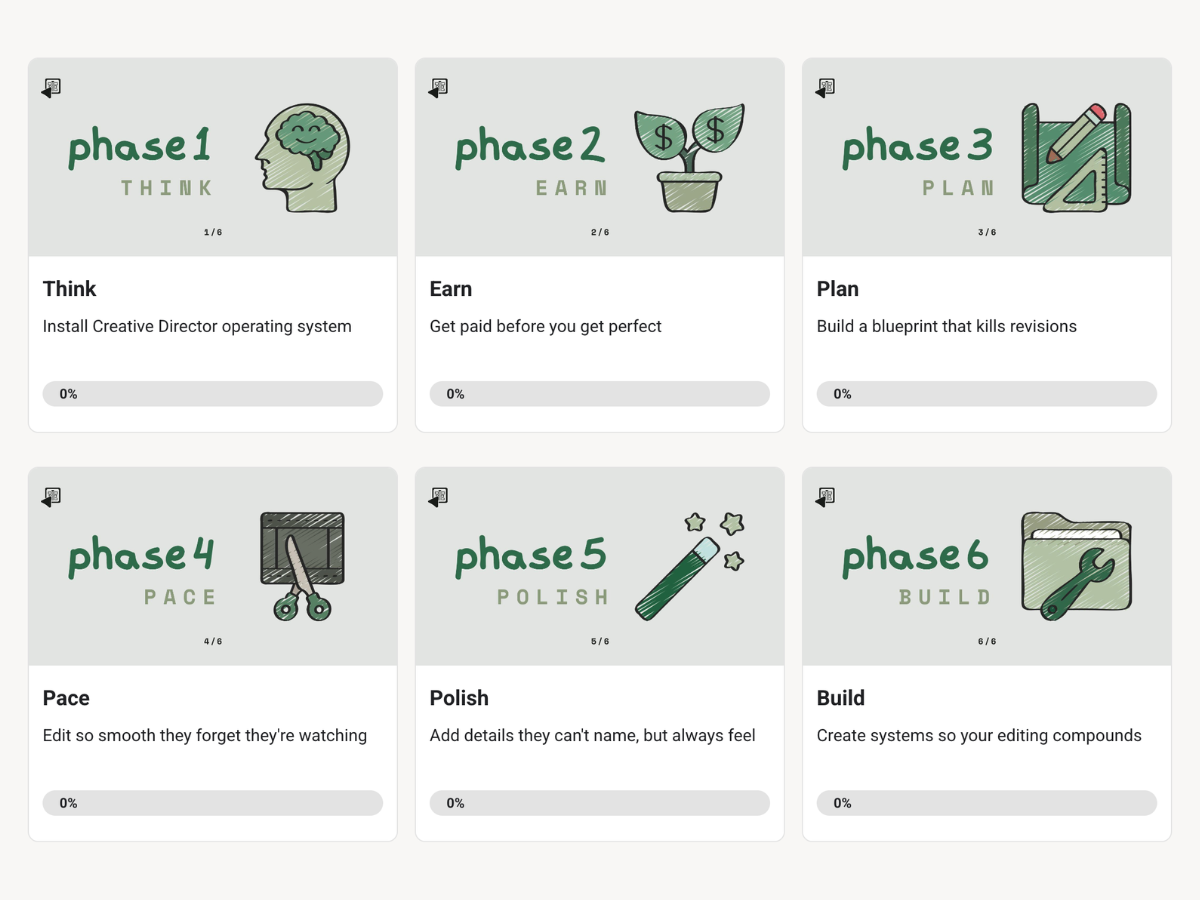
Task: Open the Earn course title
Action: pos(451,289)
